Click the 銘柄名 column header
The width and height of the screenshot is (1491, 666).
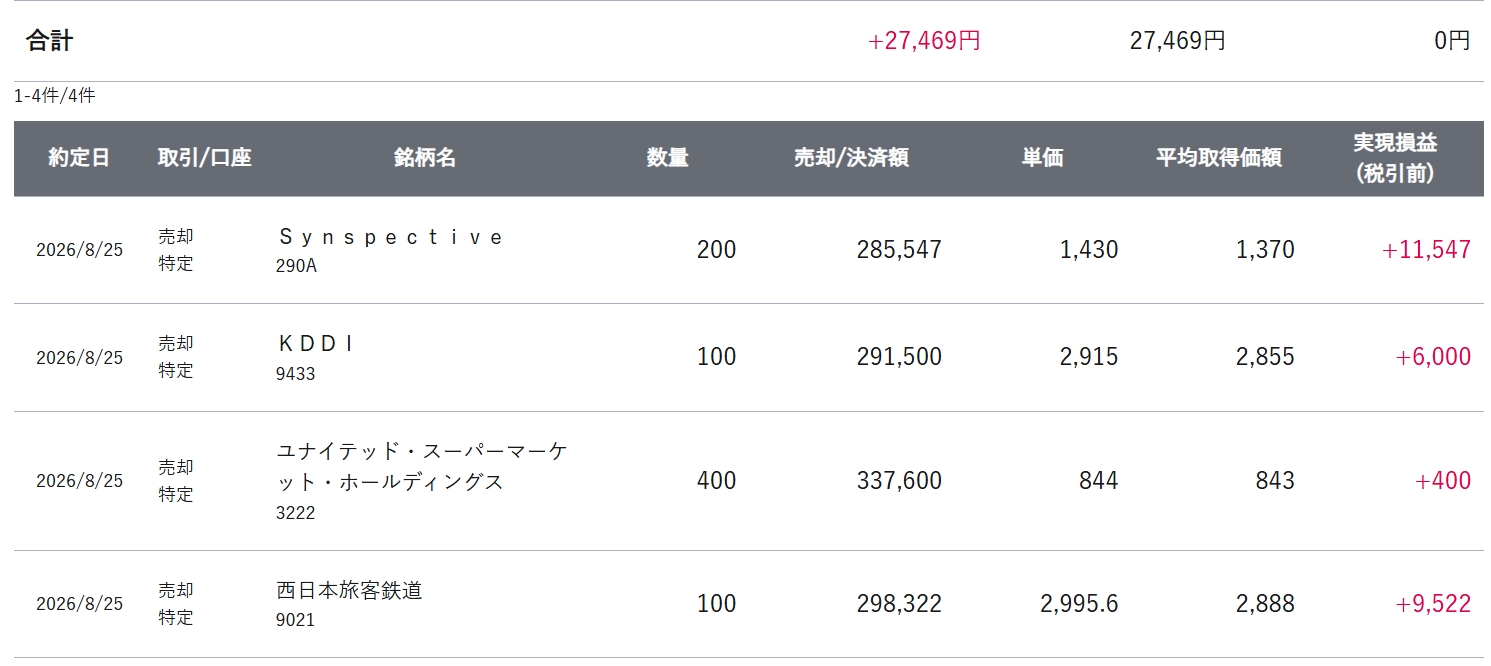click(x=425, y=158)
